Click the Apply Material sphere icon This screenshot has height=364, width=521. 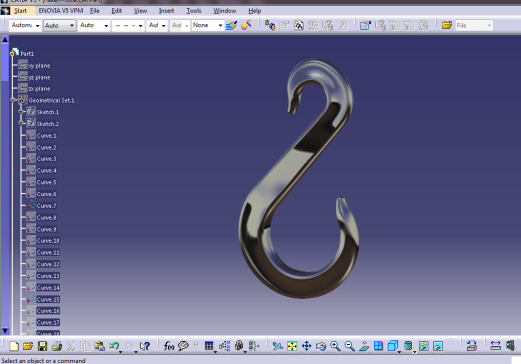[x=246, y=25]
